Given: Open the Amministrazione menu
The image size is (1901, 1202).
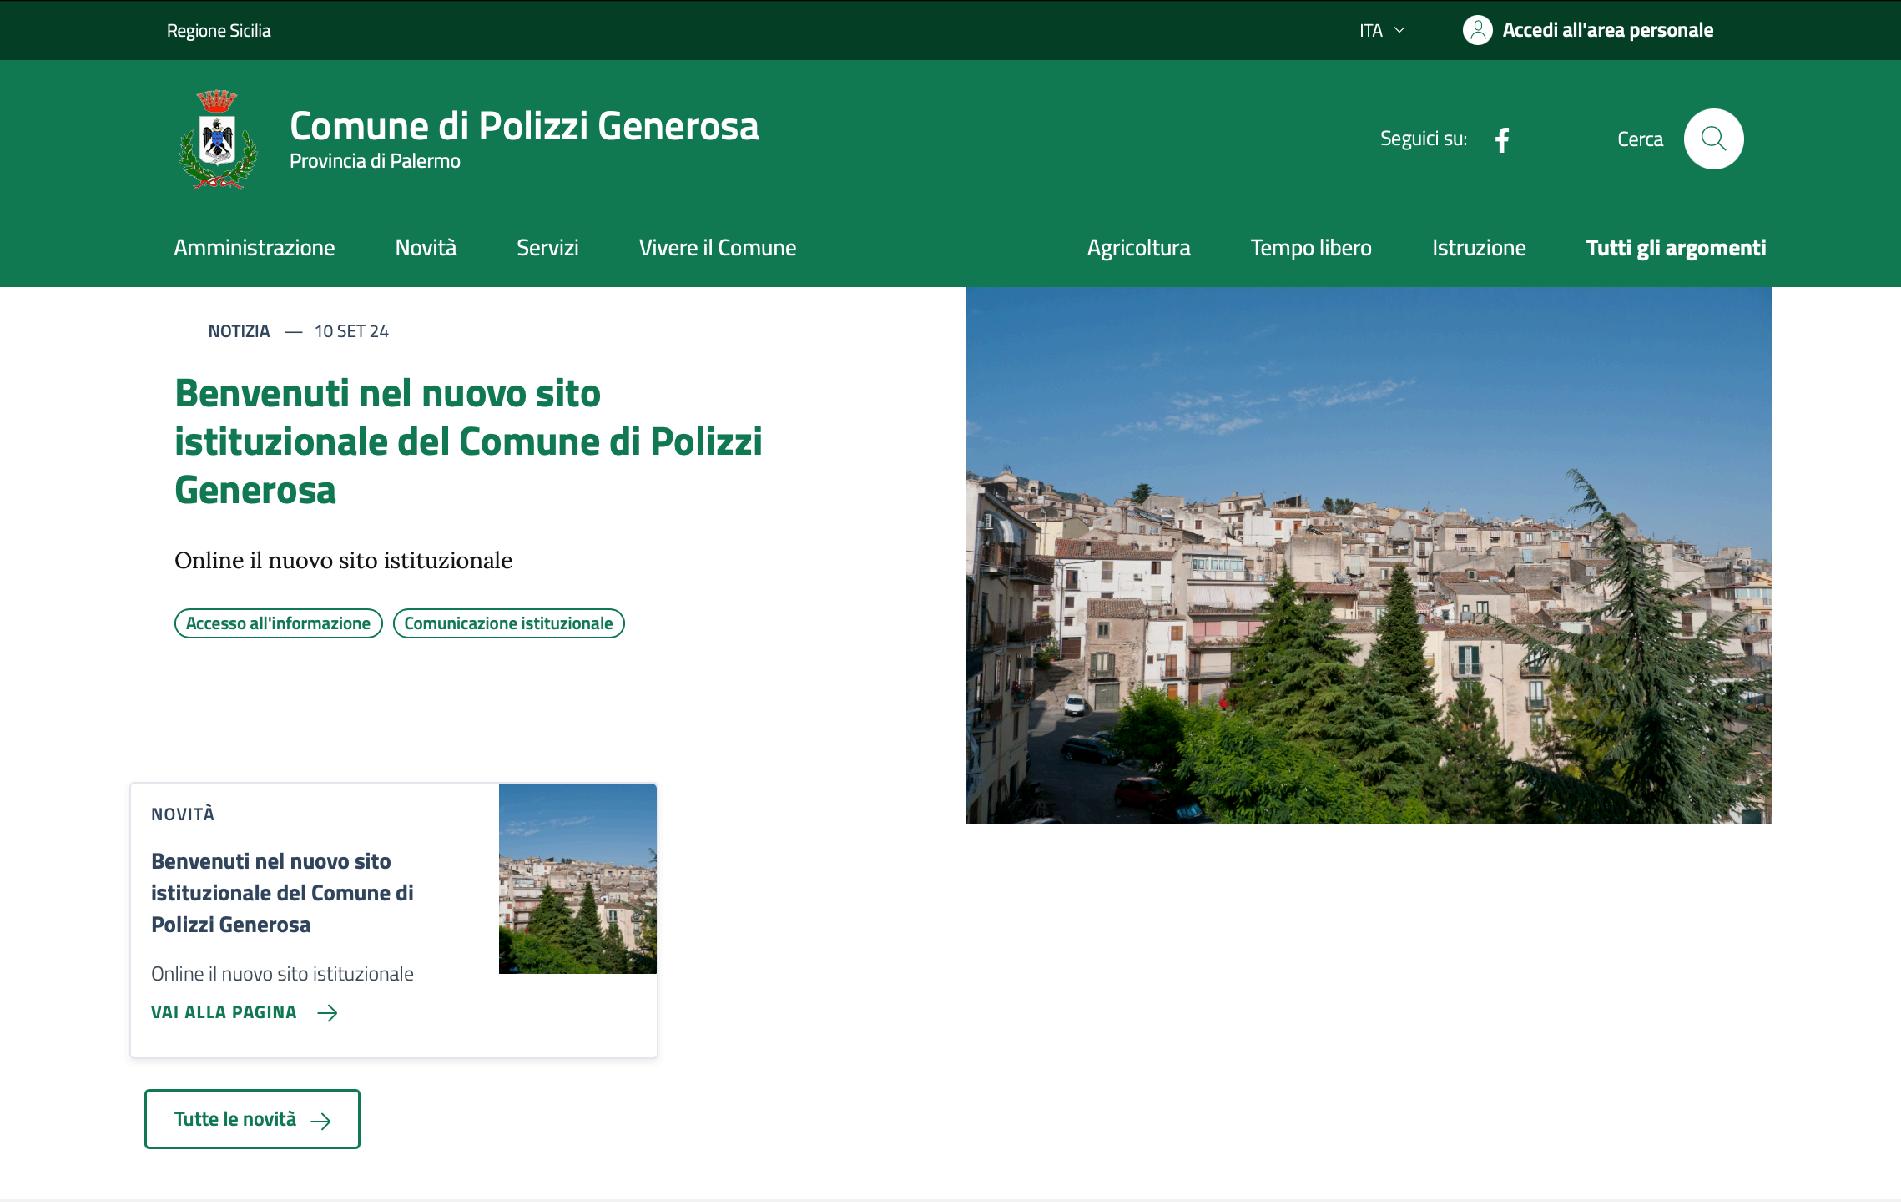Looking at the screenshot, I should point(254,248).
